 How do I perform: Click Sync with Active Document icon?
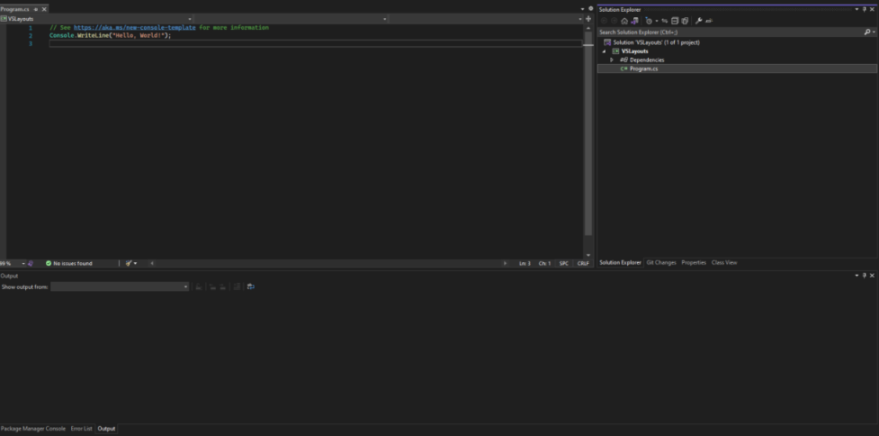[x=664, y=21]
